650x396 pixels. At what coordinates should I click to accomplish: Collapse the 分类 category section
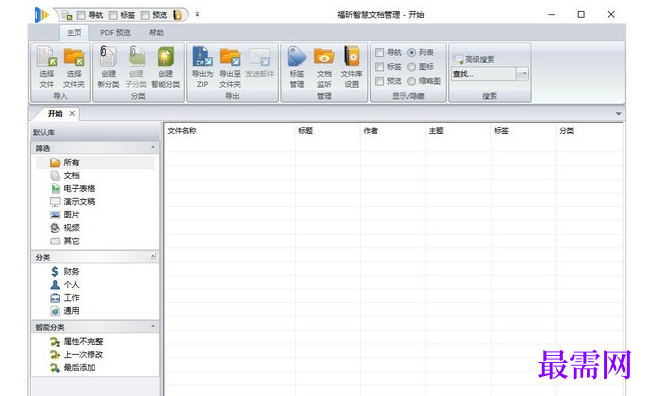pyautogui.click(x=153, y=257)
